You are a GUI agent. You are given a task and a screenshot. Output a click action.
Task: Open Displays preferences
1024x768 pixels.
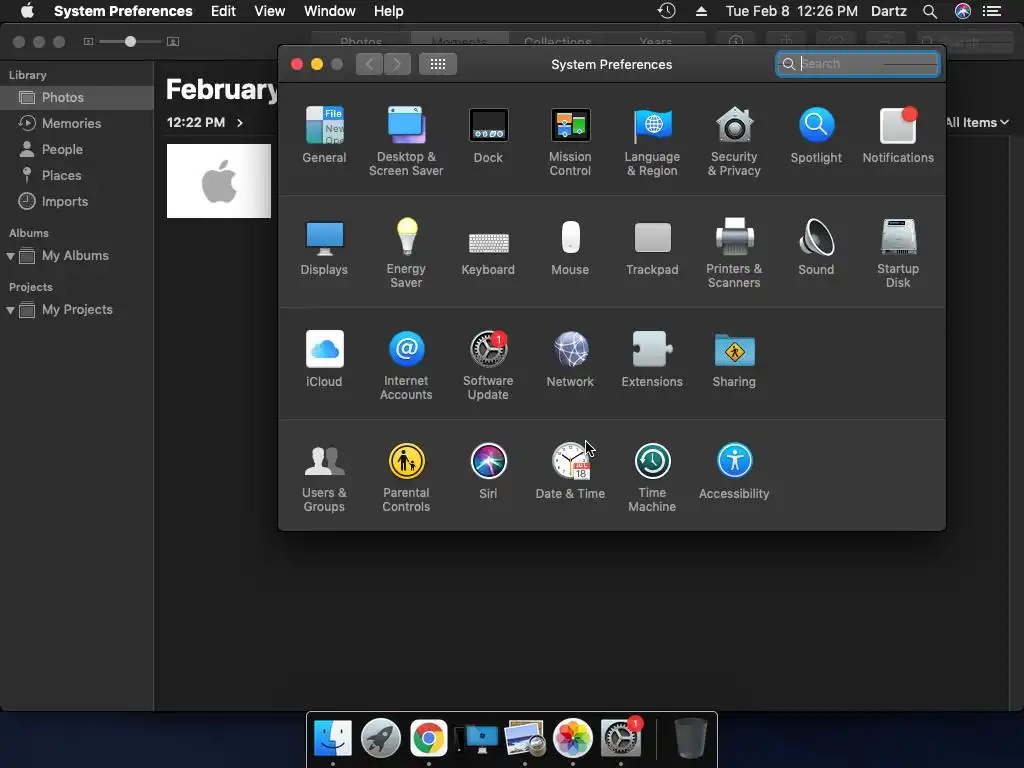click(324, 247)
